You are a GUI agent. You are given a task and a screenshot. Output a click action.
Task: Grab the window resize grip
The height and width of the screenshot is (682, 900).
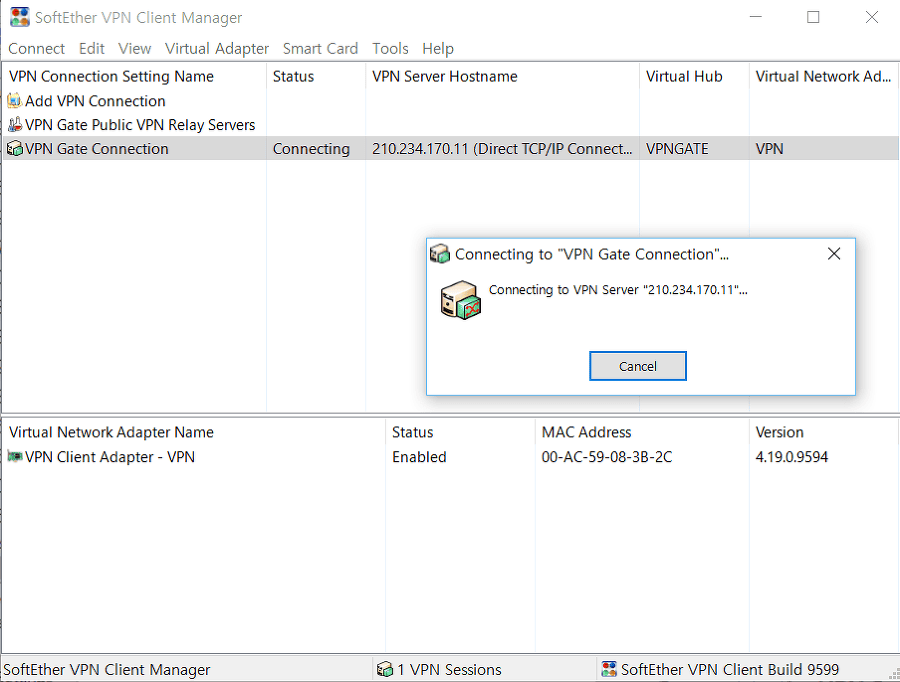coord(894,675)
